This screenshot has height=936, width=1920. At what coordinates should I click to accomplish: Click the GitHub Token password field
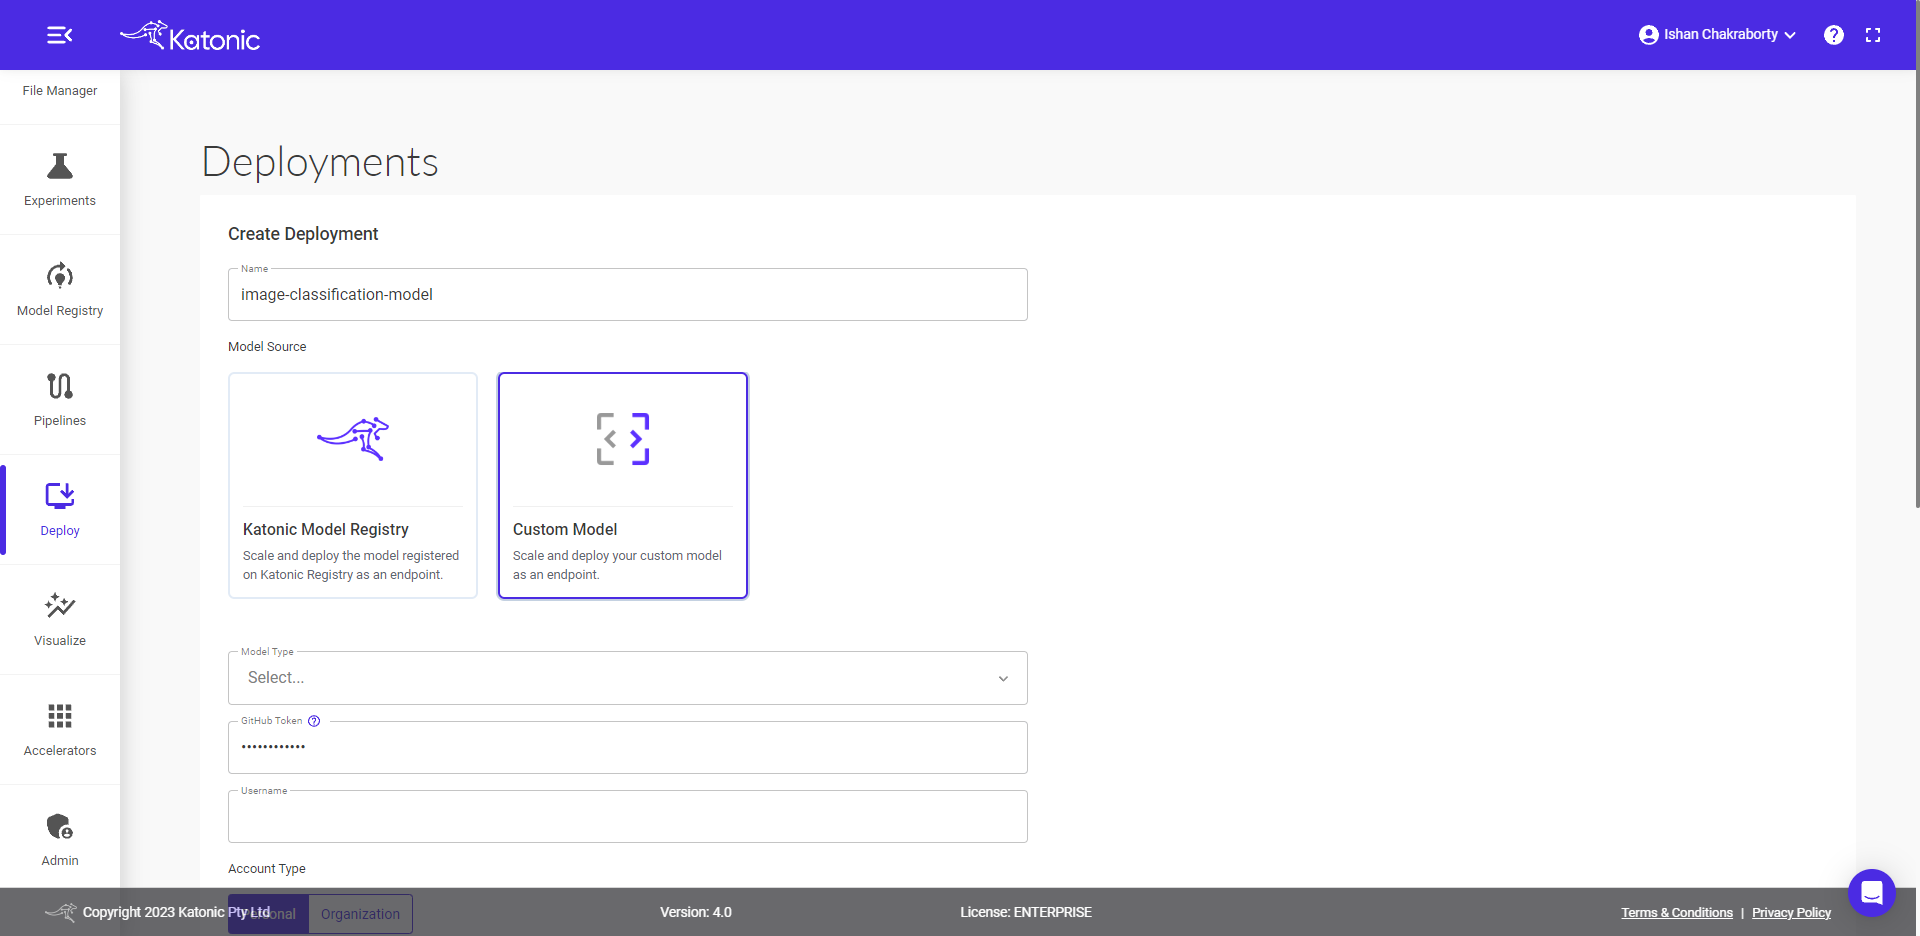click(628, 747)
